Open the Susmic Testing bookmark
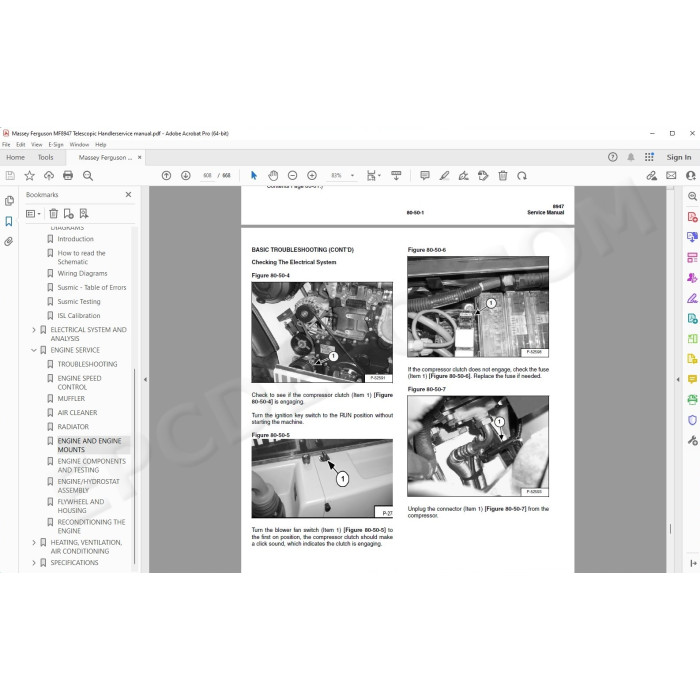 tap(79, 302)
